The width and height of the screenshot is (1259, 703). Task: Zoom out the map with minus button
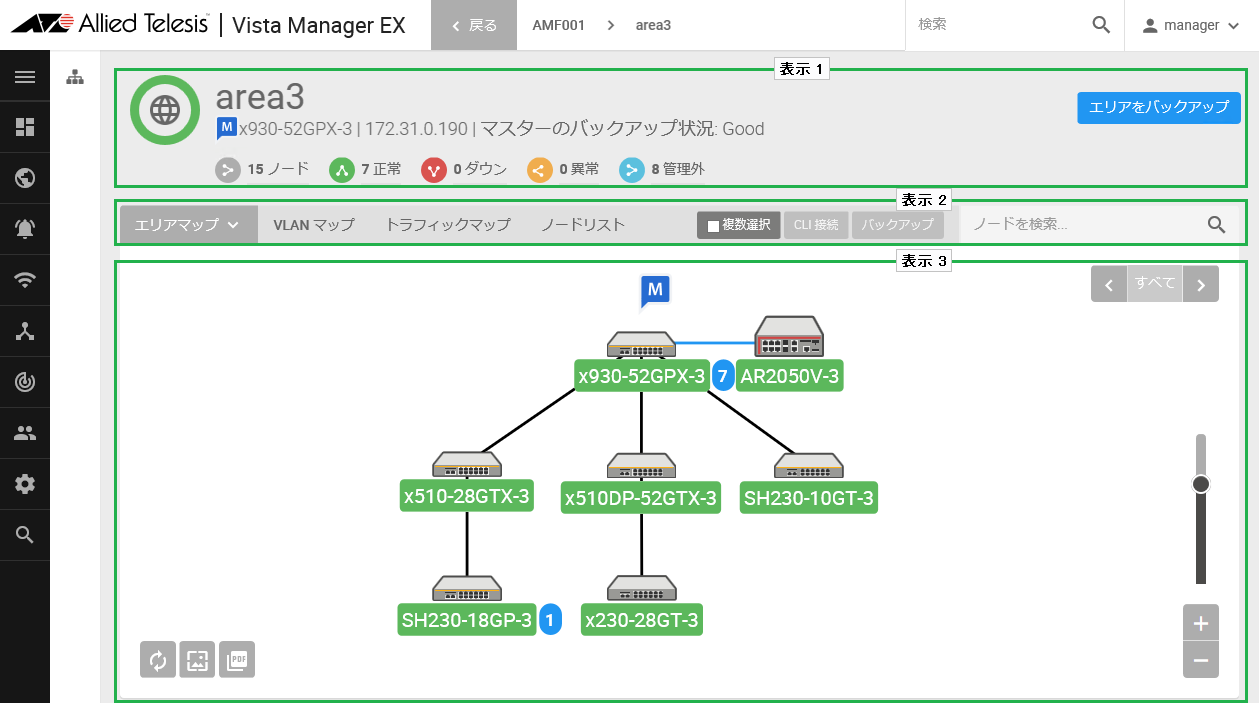click(x=1201, y=660)
